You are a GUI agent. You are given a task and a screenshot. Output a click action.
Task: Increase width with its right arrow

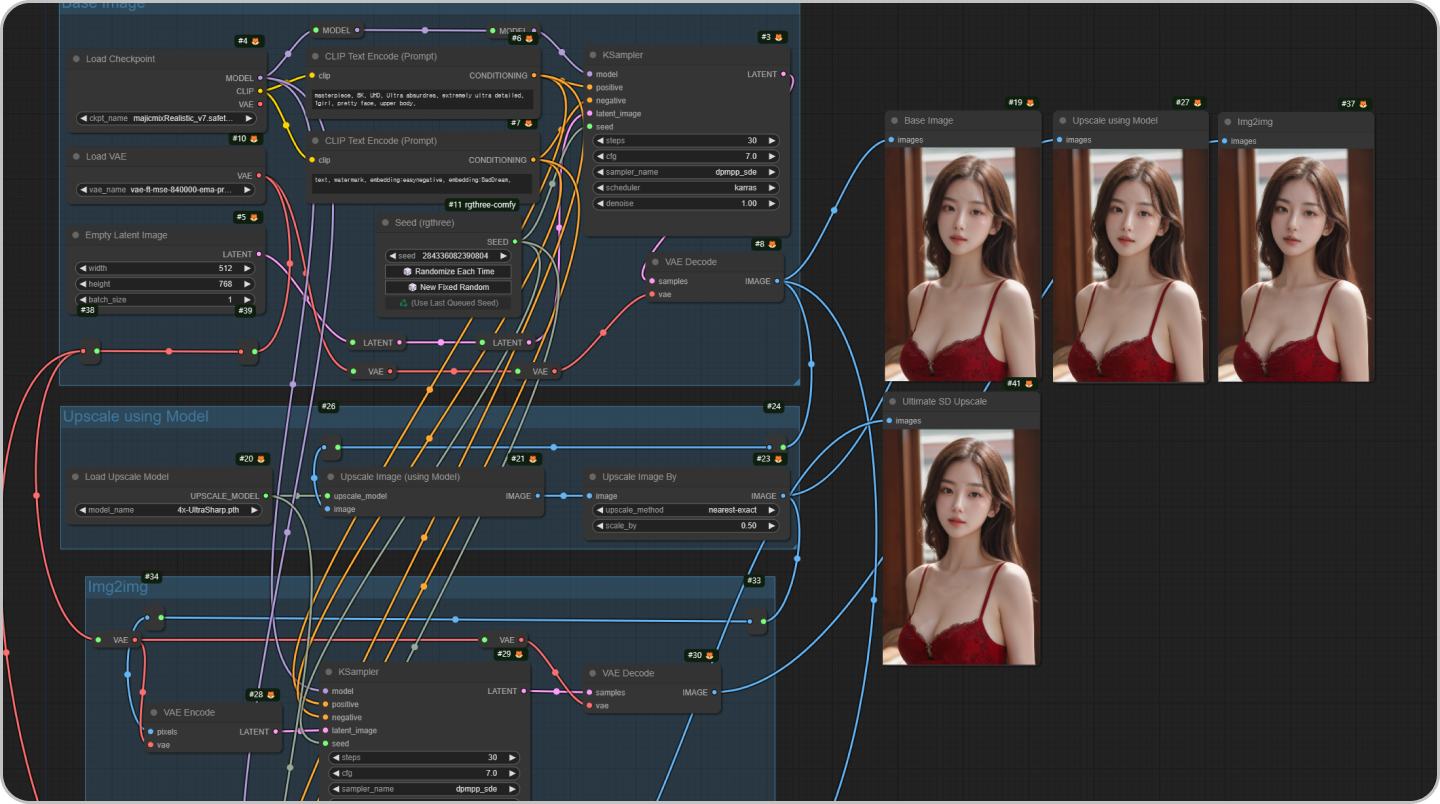pos(250,268)
